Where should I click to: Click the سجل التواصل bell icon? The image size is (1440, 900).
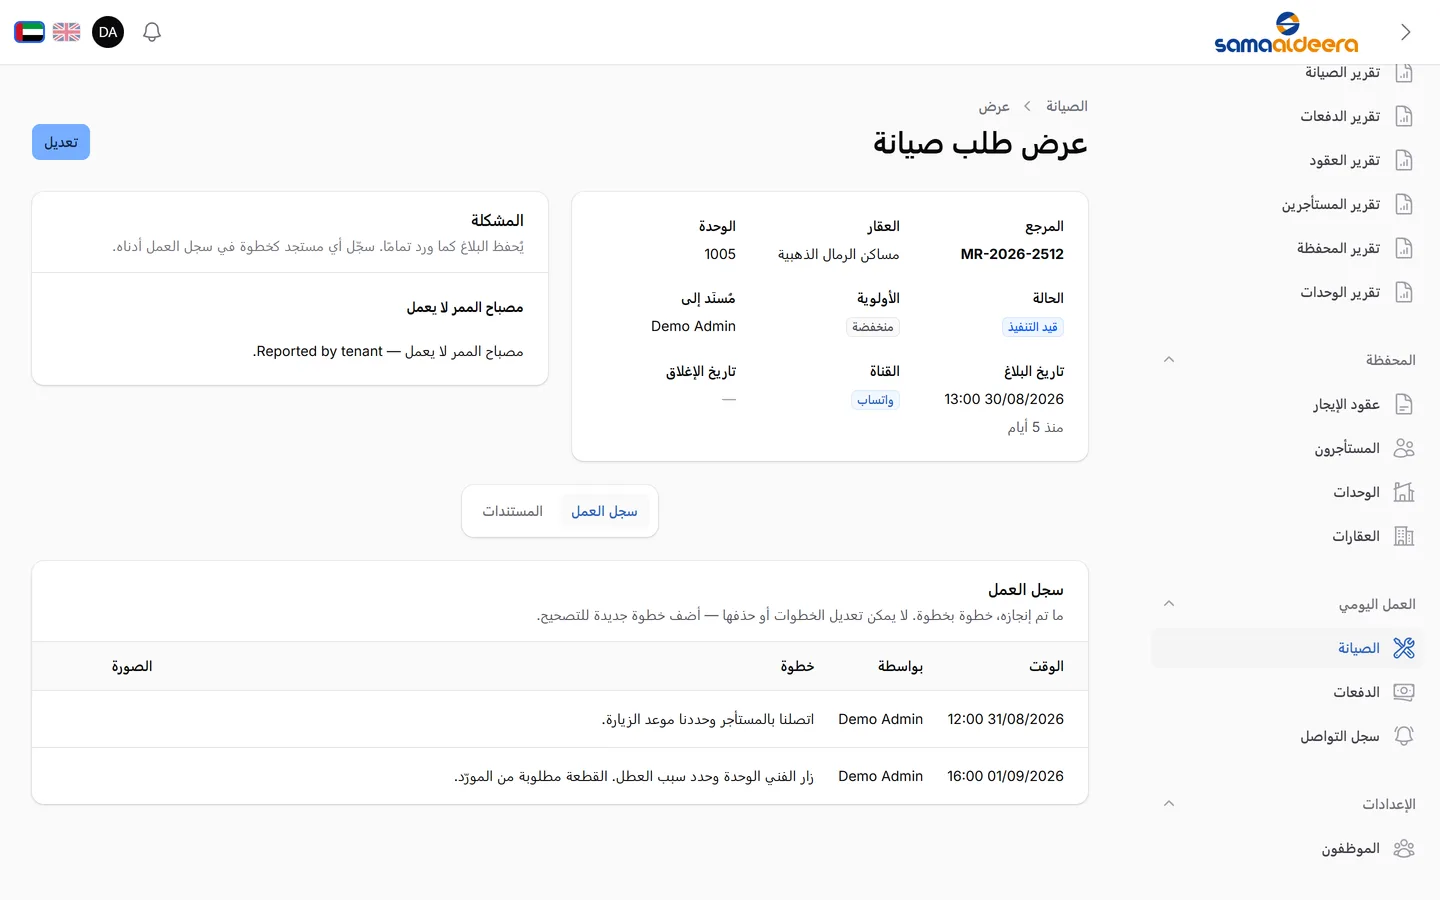[1404, 736]
